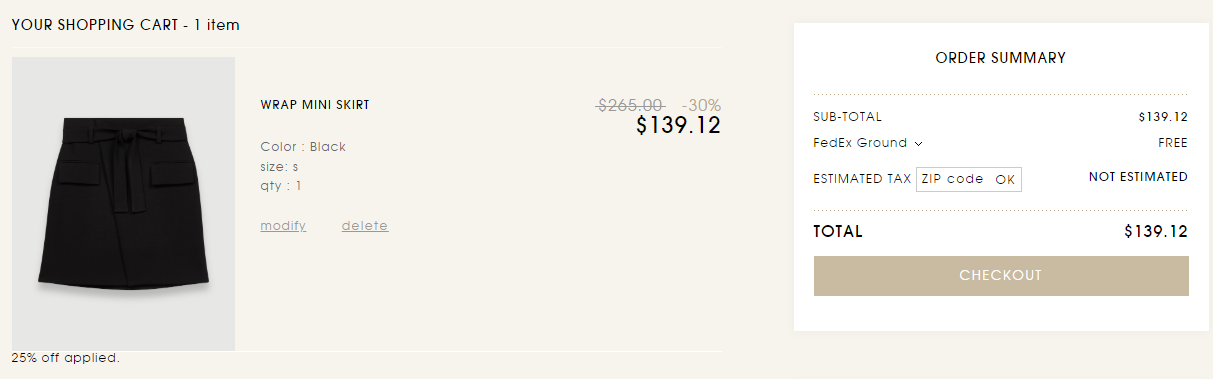Click the 25% off applied message

(66, 358)
